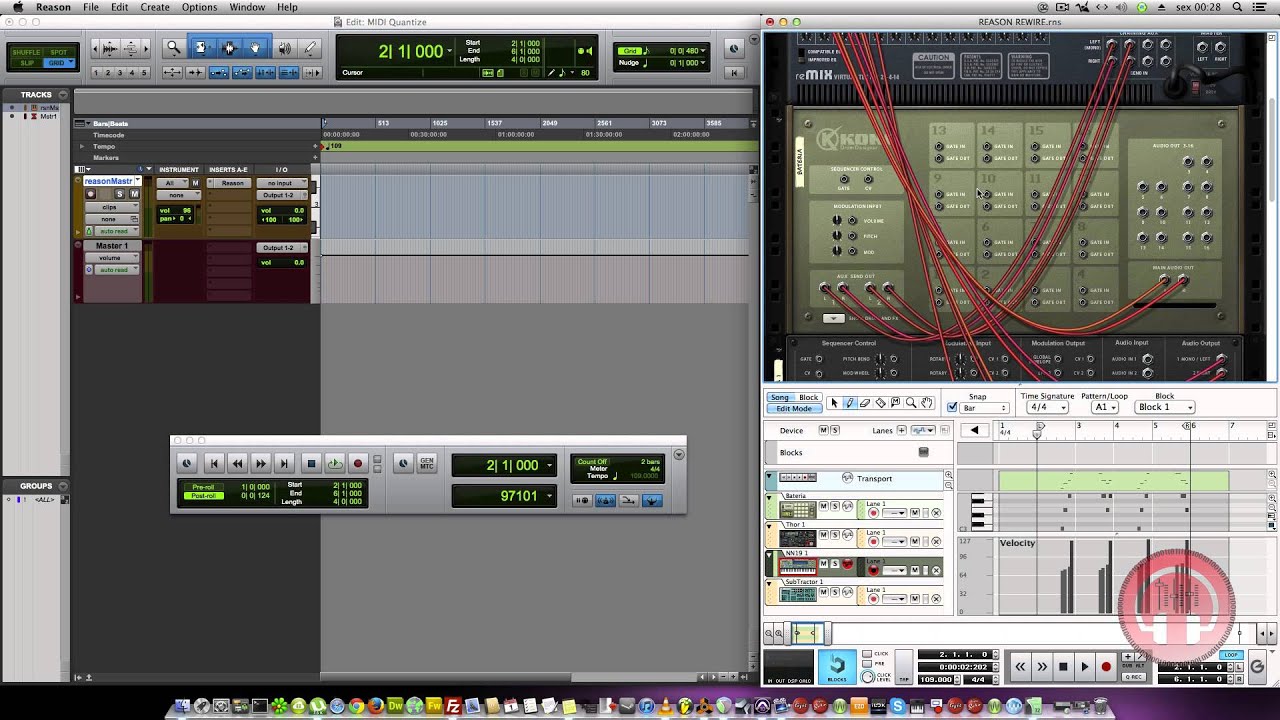Image resolution: width=1280 pixels, height=720 pixels.
Task: Open the Options menu
Action: click(199, 7)
